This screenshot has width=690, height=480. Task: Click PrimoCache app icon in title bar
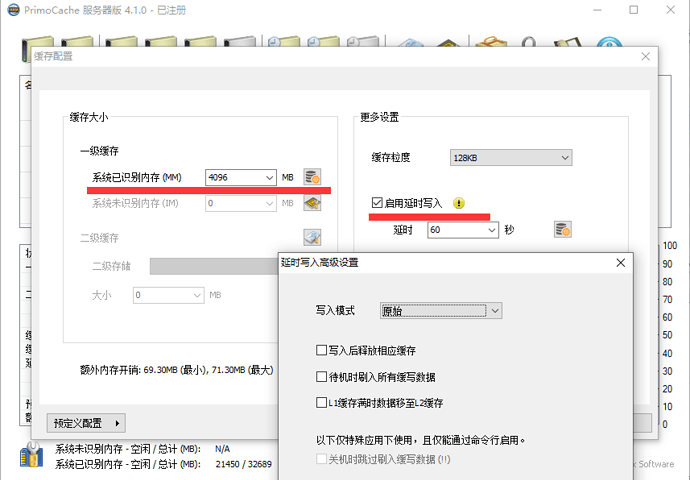pos(14,10)
